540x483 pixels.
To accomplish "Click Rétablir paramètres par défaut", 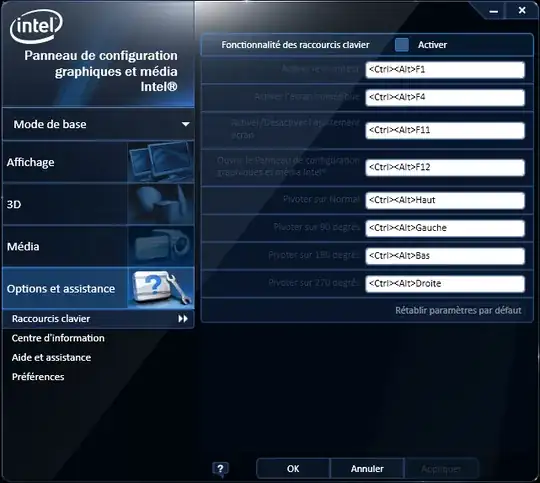I will [x=458, y=310].
